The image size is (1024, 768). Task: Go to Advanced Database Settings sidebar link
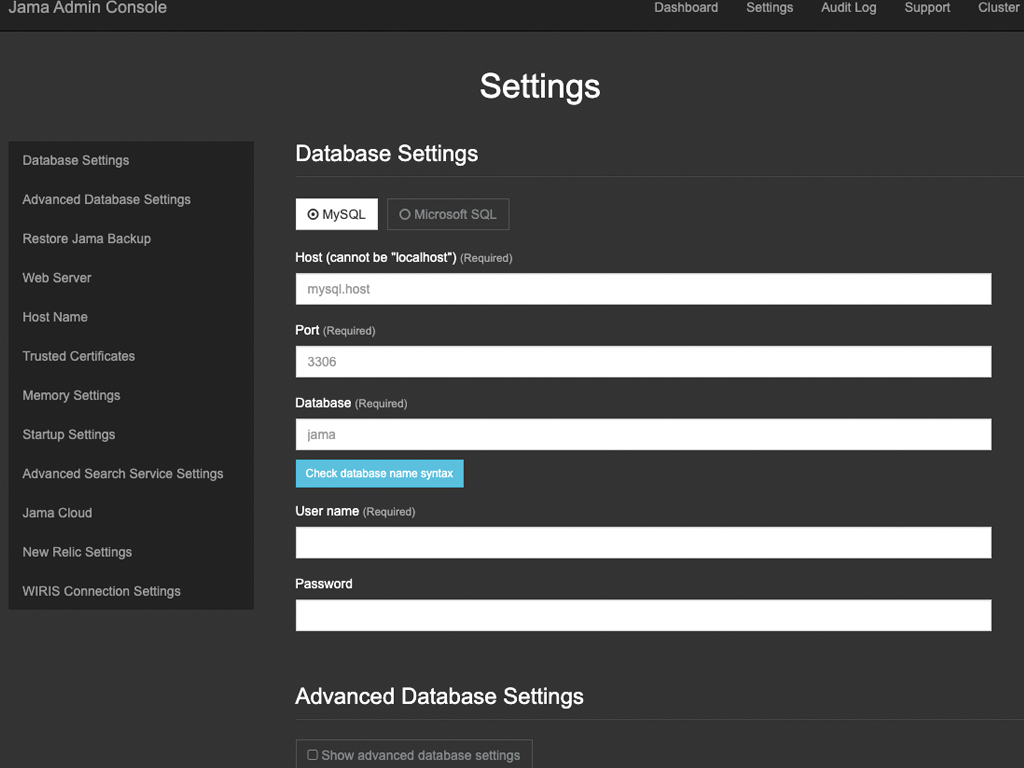(x=106, y=199)
